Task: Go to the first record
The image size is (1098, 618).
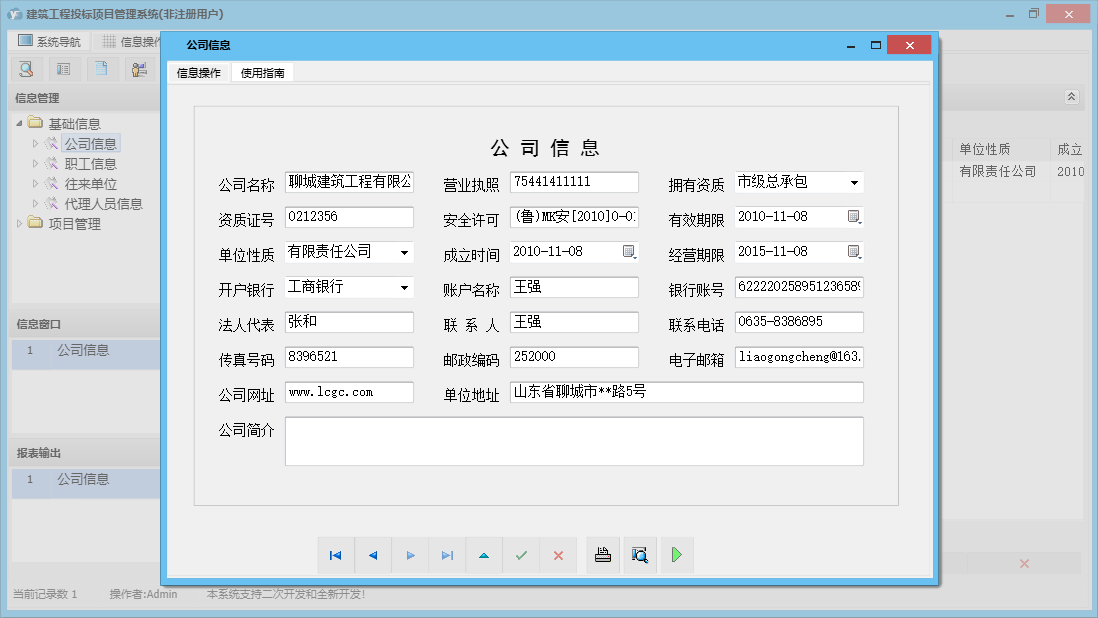Action: 336,555
